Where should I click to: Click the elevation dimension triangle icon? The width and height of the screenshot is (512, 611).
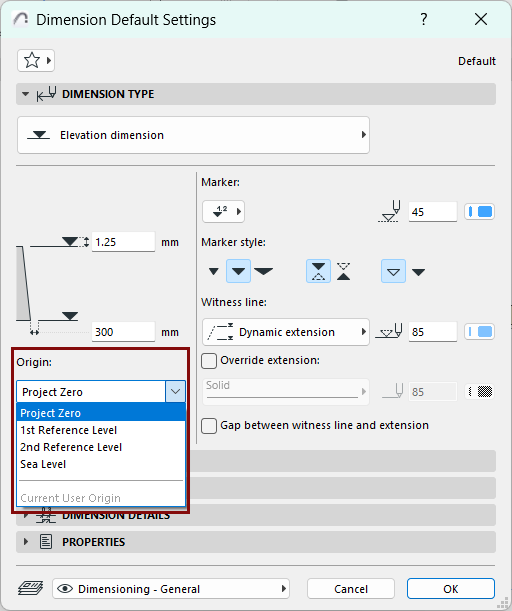(38, 135)
